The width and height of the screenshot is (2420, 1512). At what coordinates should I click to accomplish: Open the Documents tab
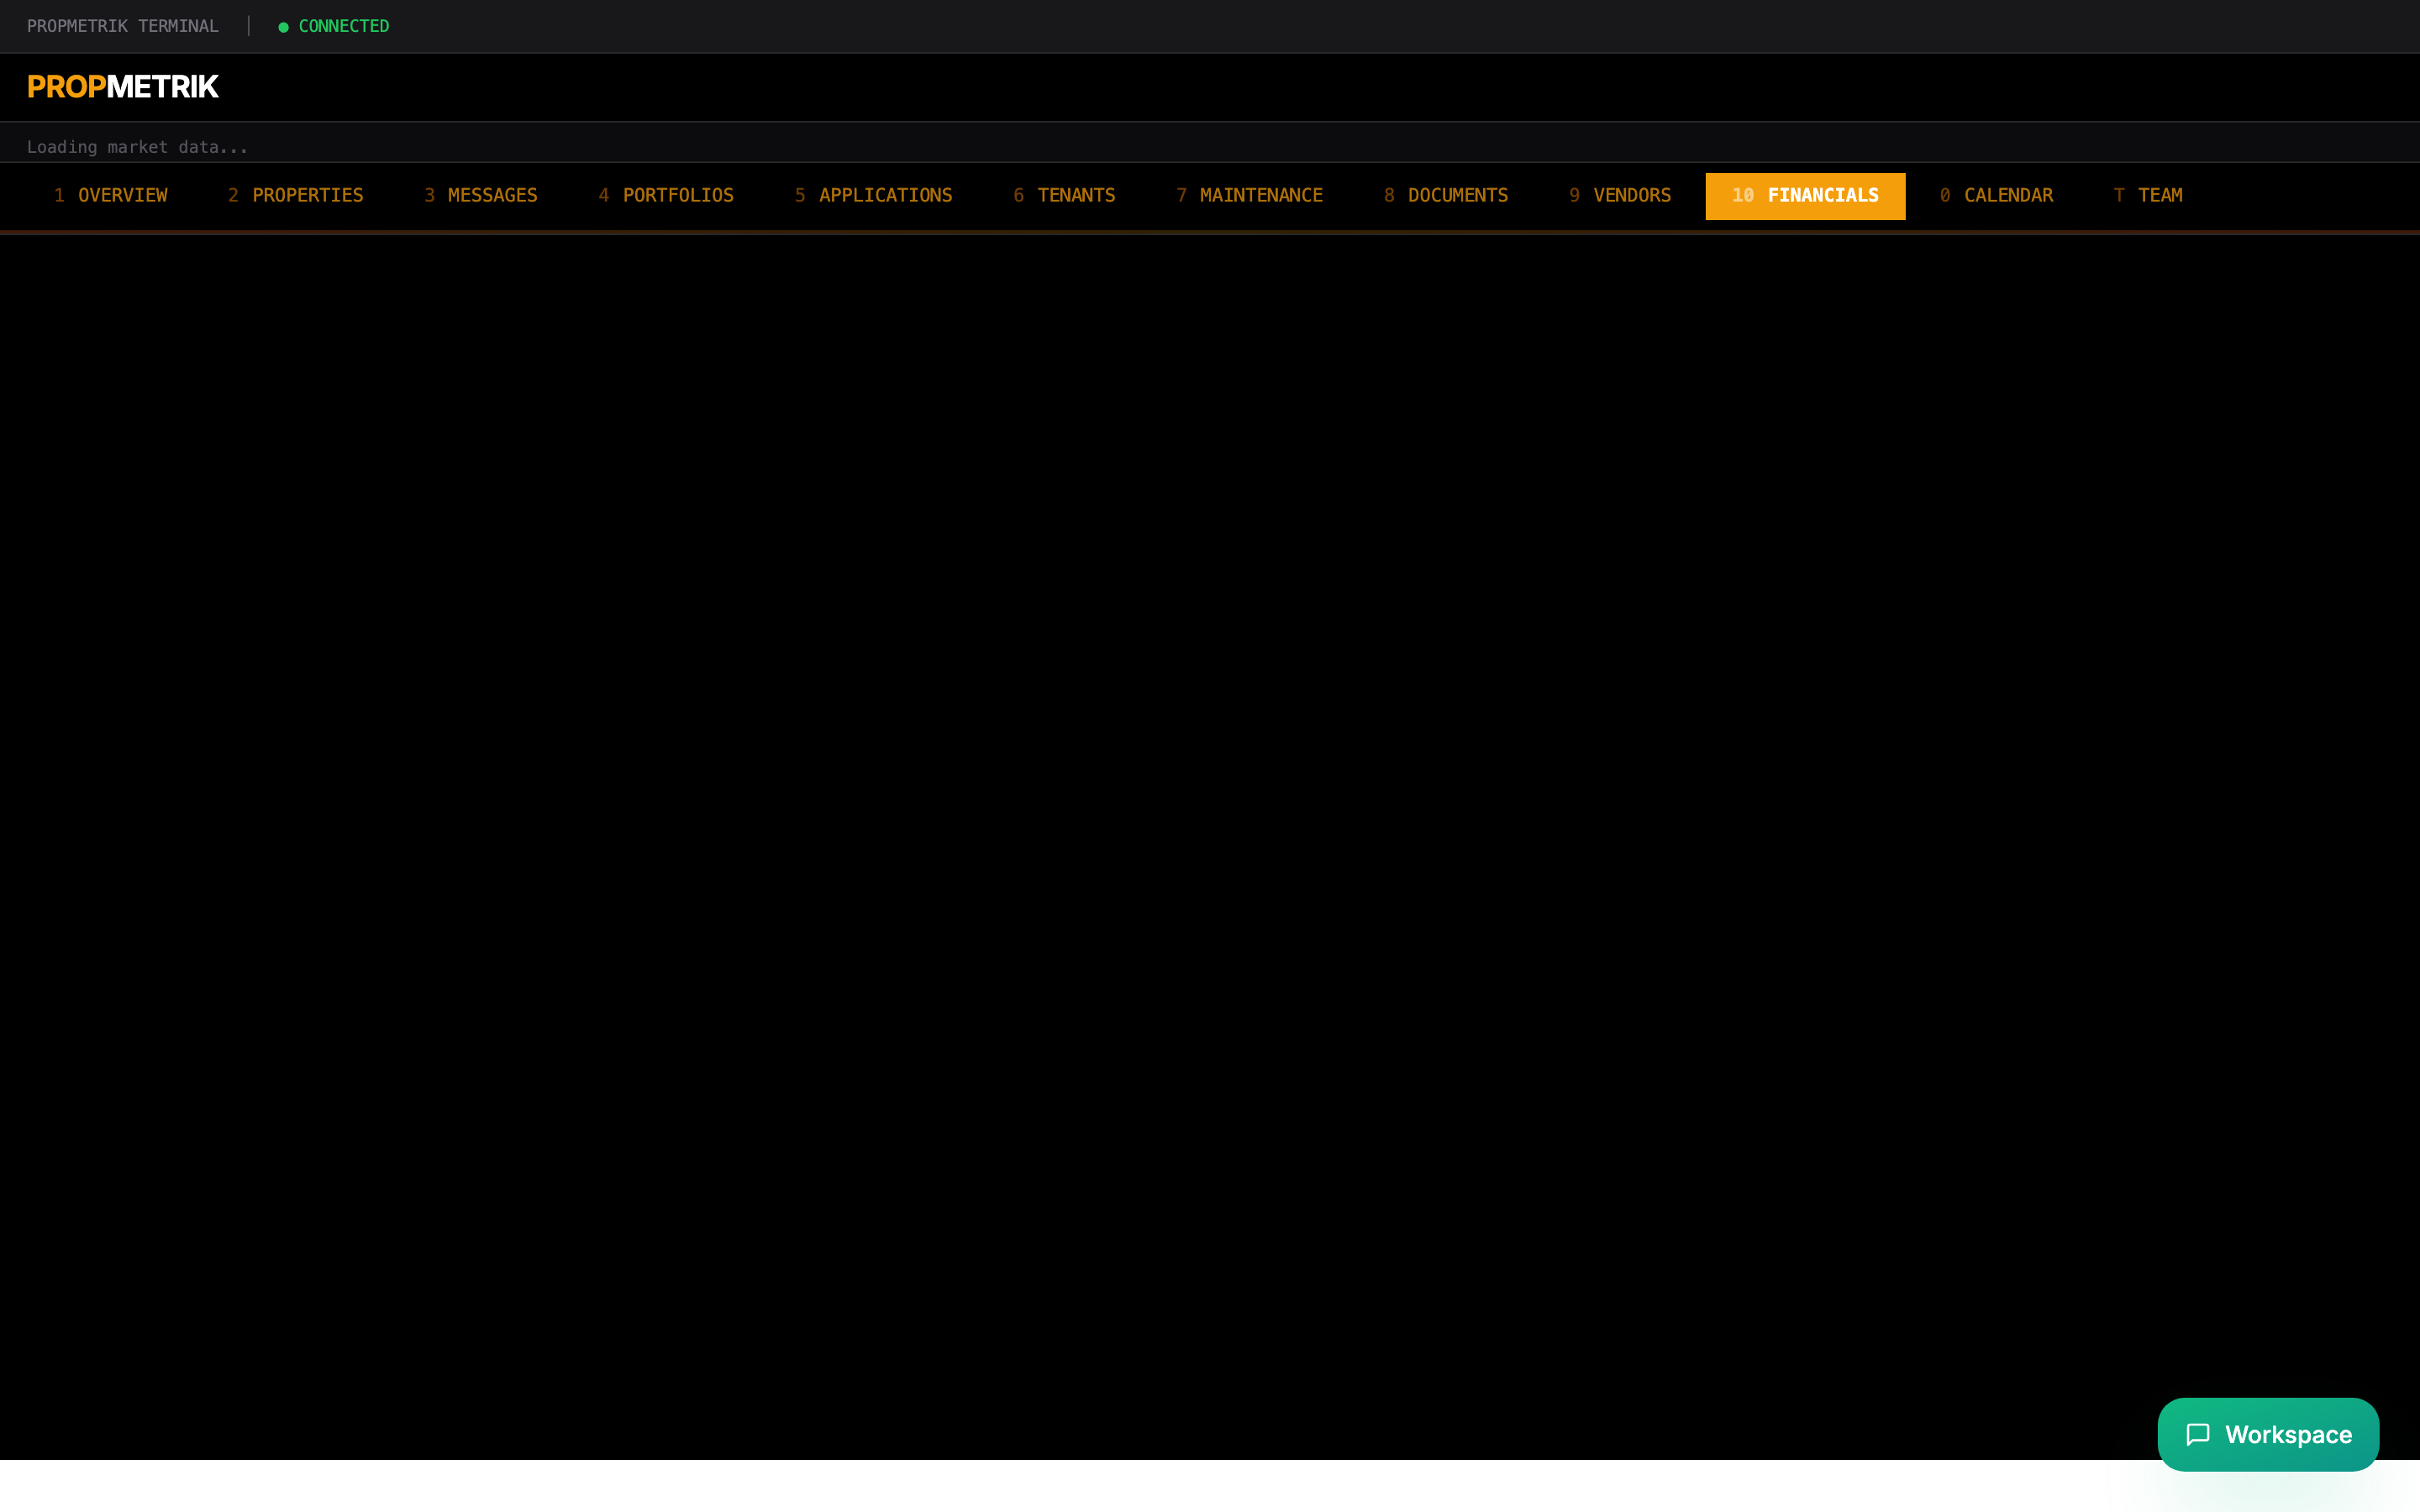point(1446,196)
